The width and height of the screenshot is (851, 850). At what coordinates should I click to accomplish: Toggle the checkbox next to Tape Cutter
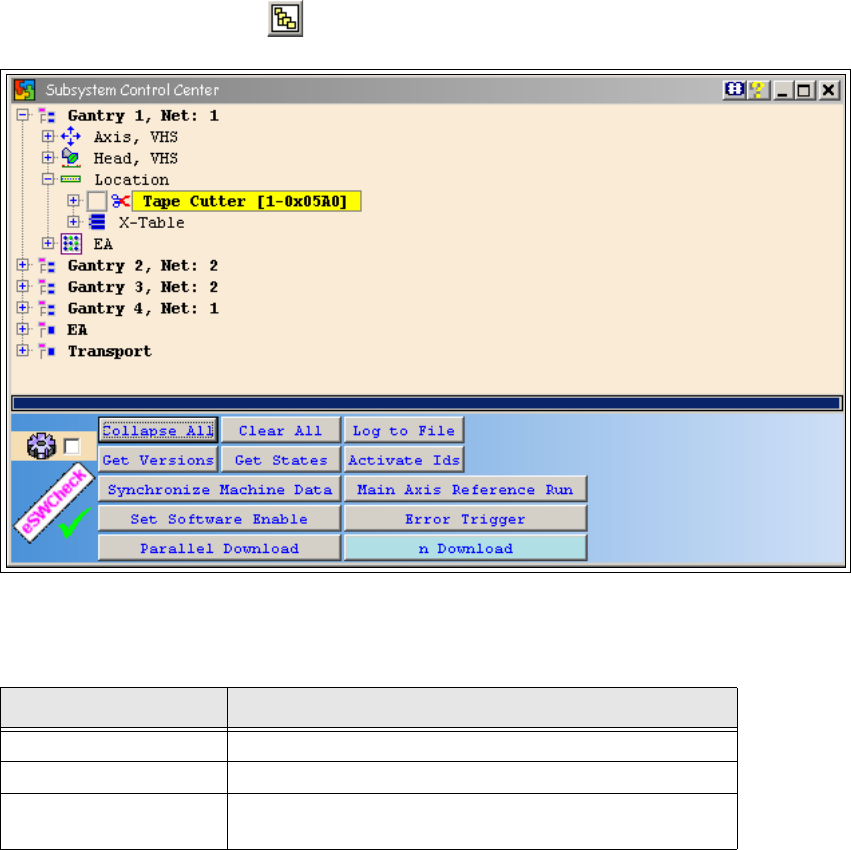tap(97, 201)
